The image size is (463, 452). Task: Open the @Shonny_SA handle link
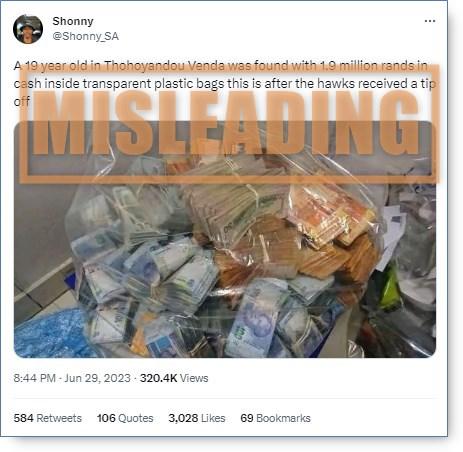pos(85,36)
